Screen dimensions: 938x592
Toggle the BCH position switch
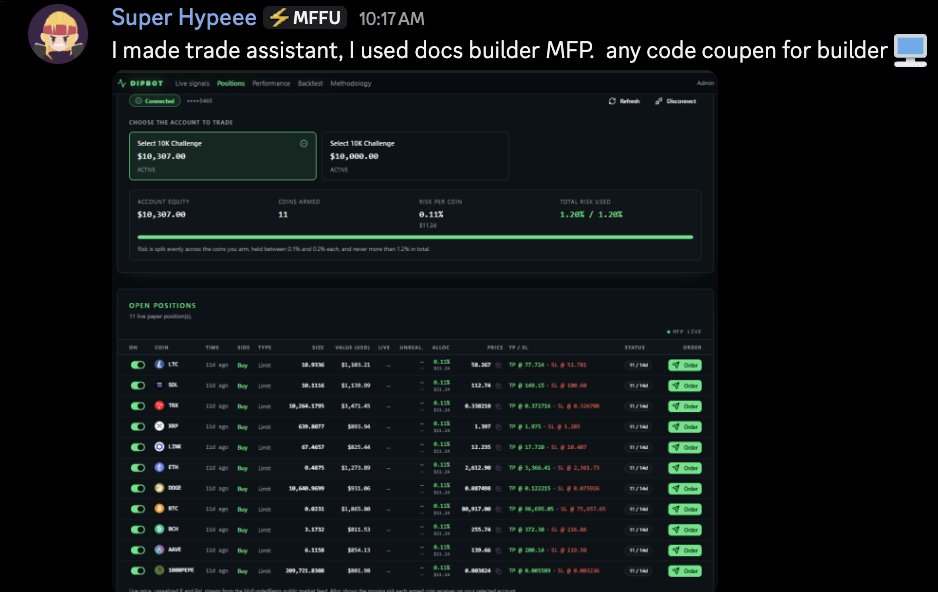138,530
